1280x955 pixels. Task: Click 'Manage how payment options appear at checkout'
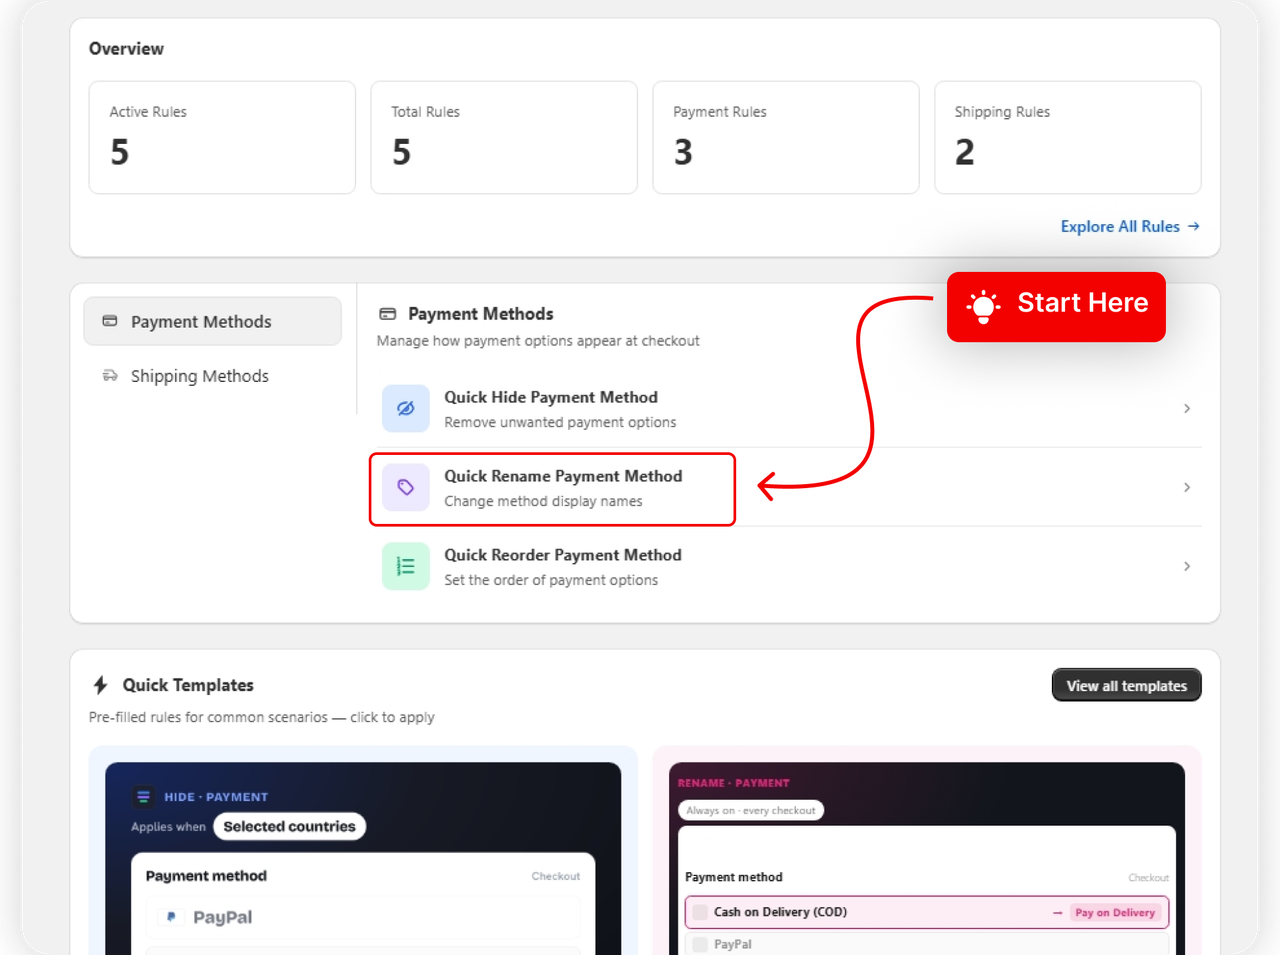(x=538, y=341)
